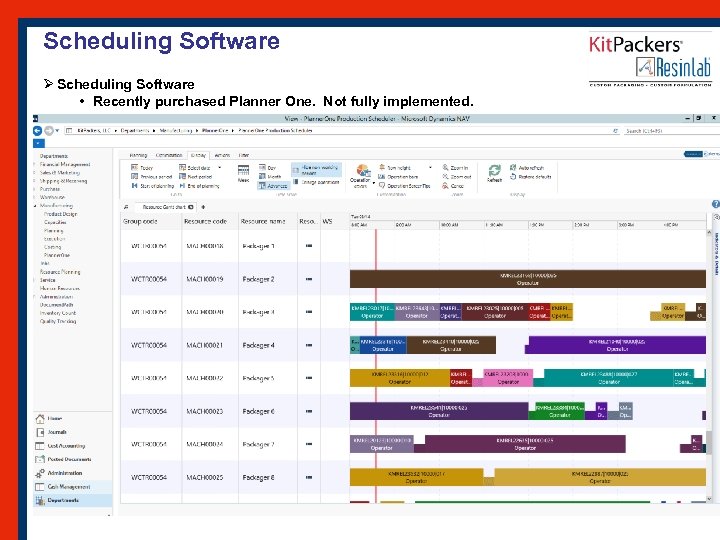The height and width of the screenshot is (540, 720).
Task: Click the Today button in the ribbon
Action: [142, 168]
